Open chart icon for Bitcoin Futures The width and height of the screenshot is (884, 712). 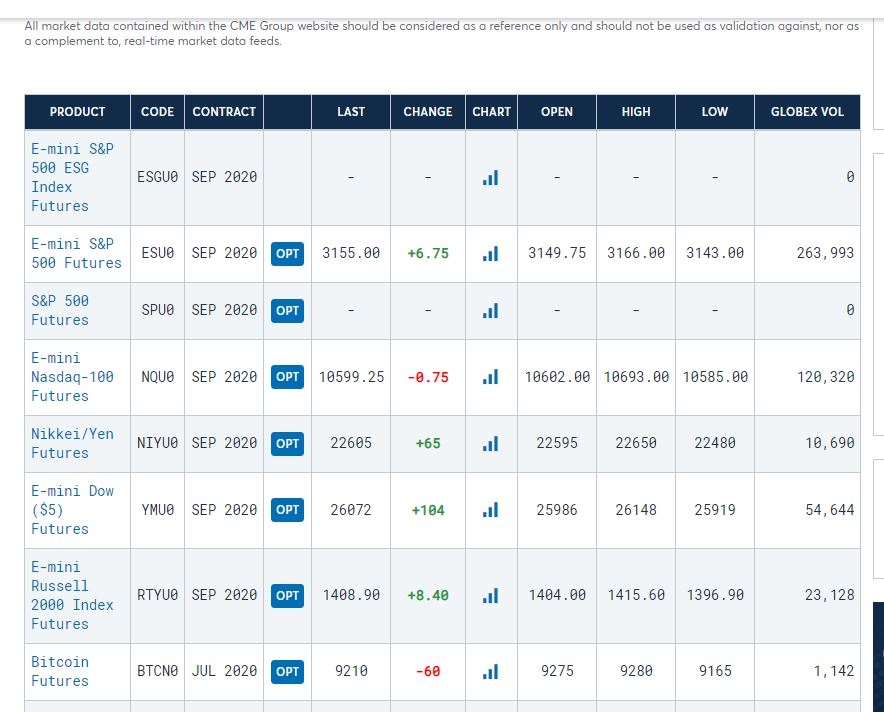[490, 671]
